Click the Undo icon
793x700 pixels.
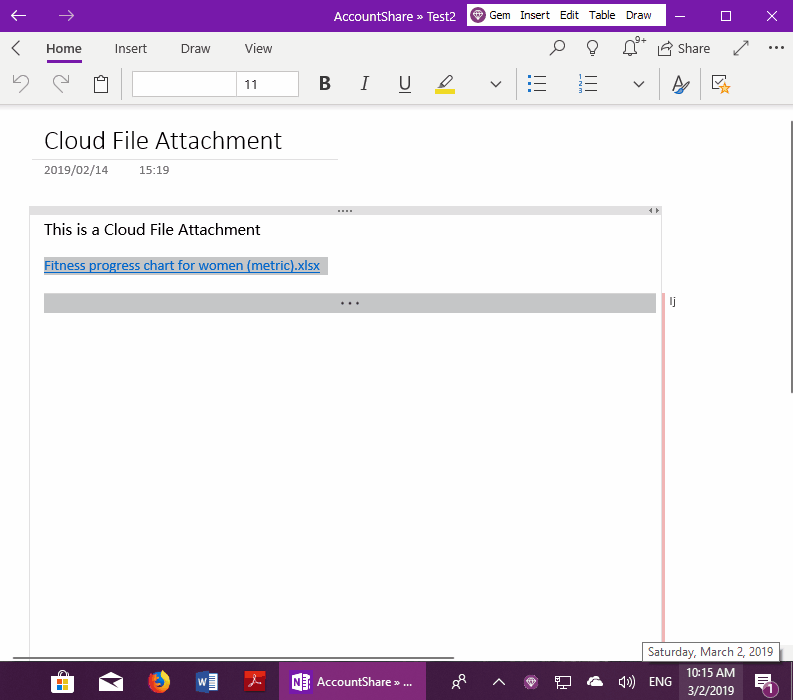21,83
